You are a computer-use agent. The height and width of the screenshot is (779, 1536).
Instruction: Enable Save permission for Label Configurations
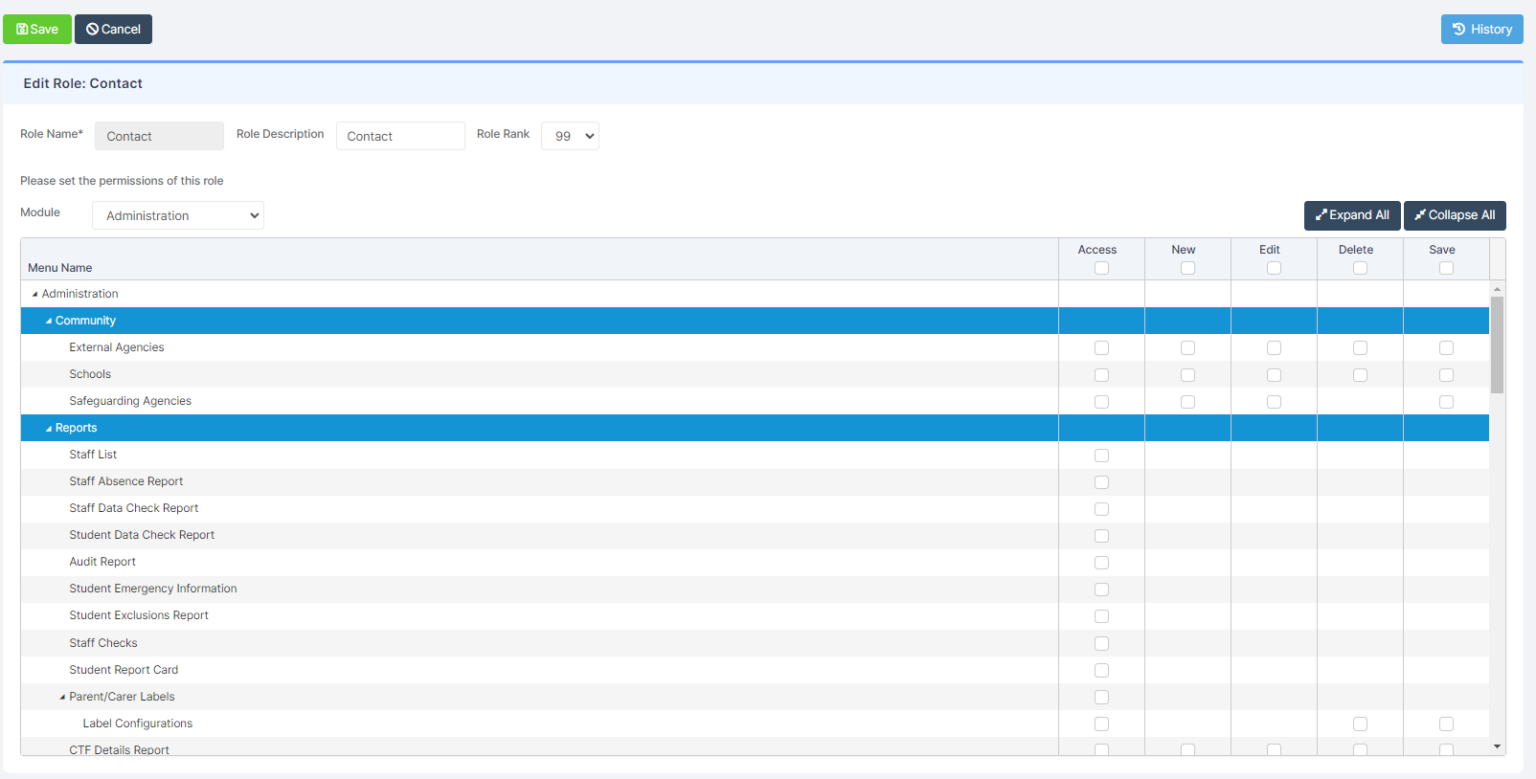[1445, 723]
